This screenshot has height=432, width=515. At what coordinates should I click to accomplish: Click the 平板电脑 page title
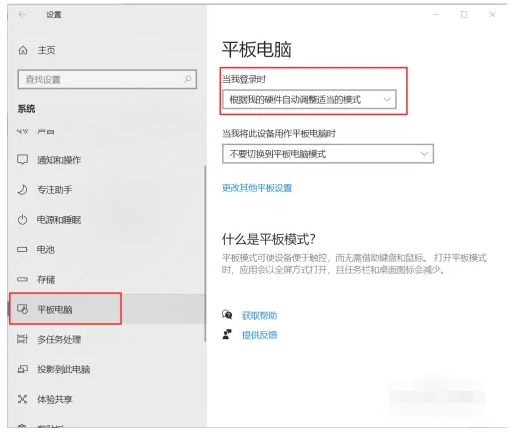click(257, 50)
